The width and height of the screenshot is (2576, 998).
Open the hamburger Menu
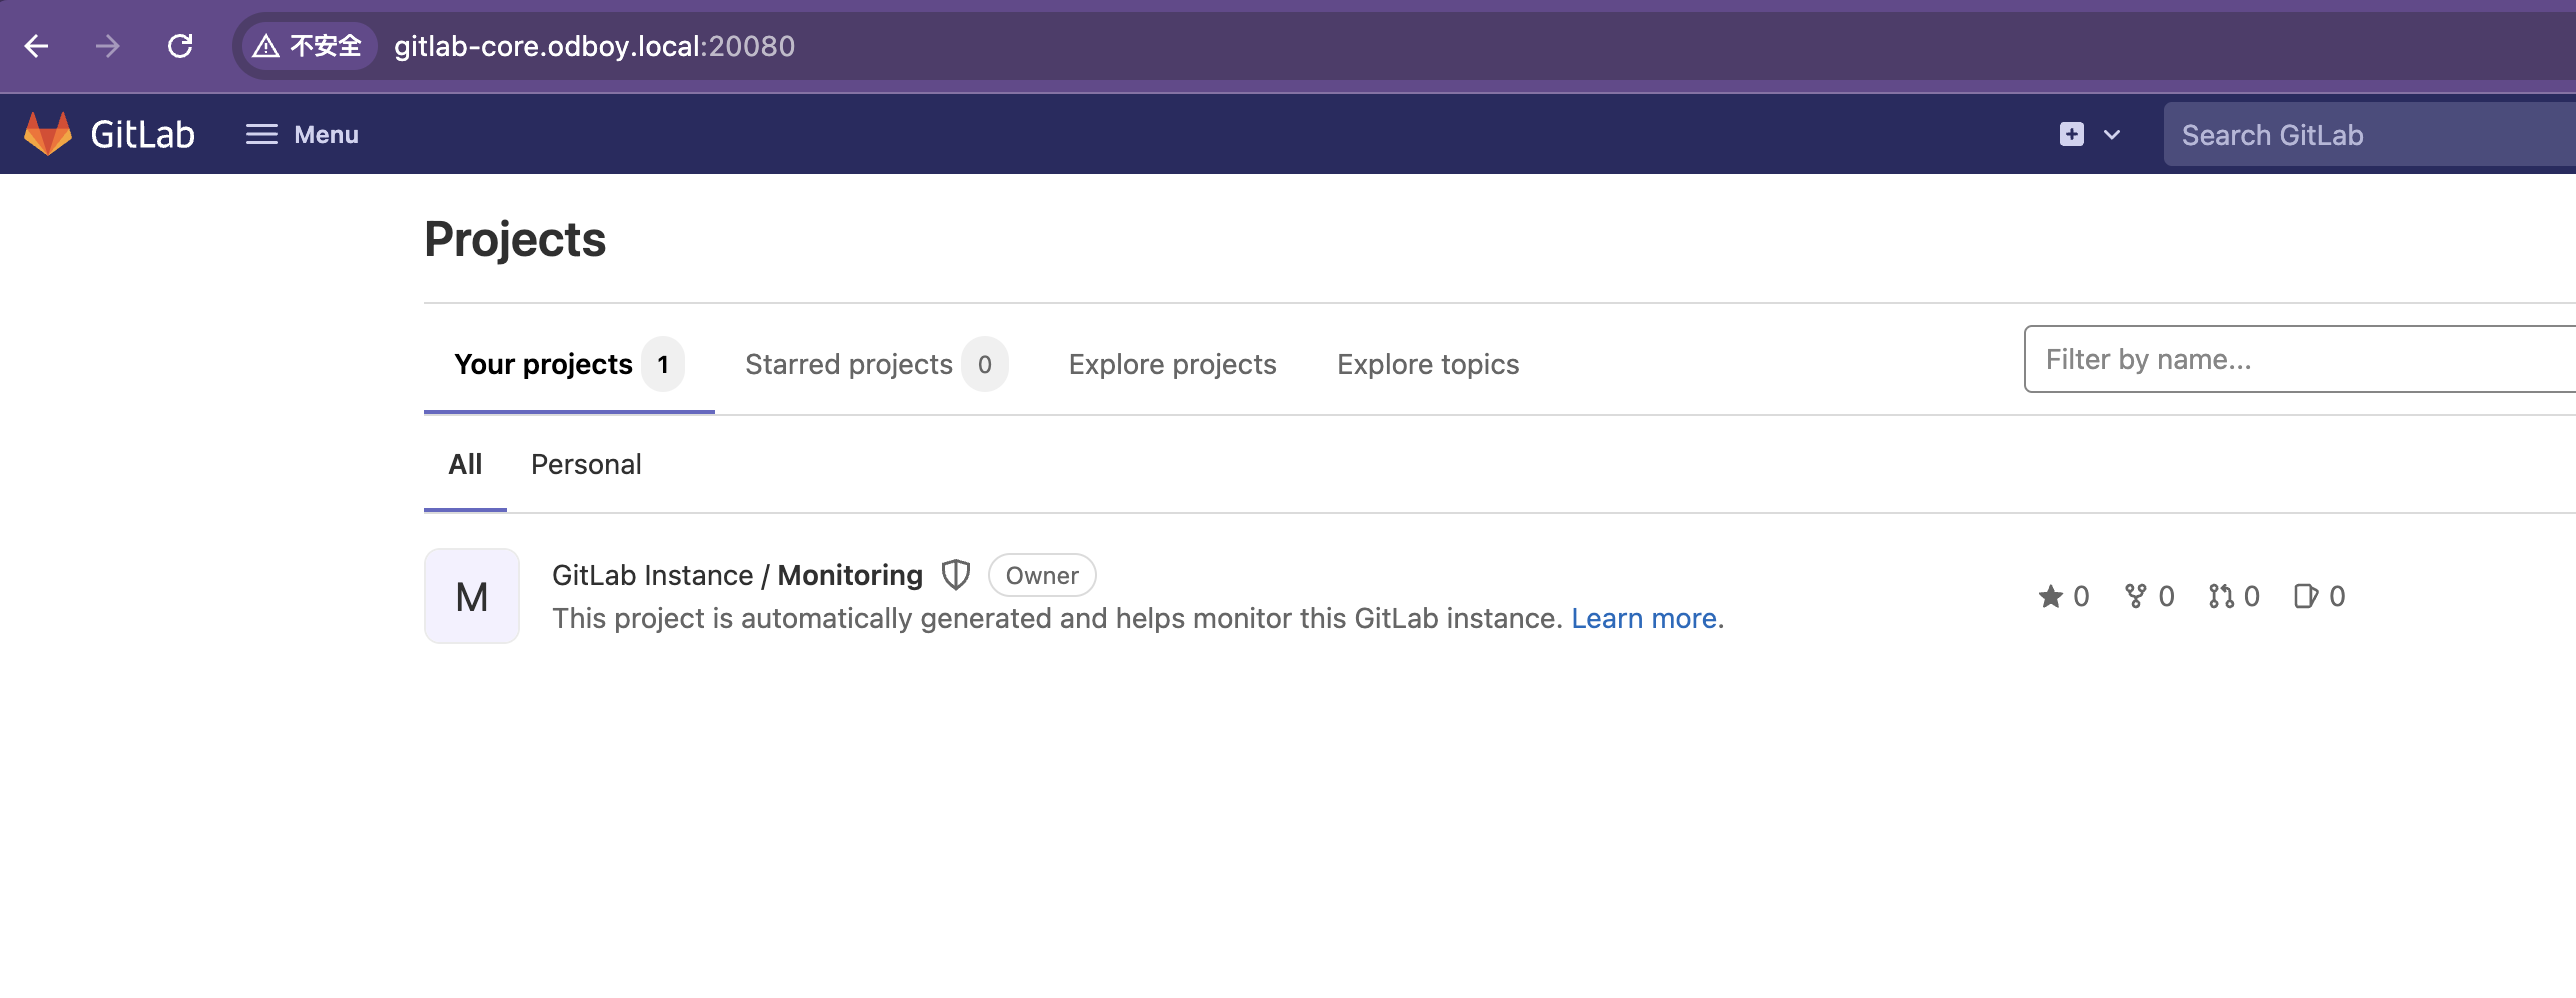tap(302, 134)
